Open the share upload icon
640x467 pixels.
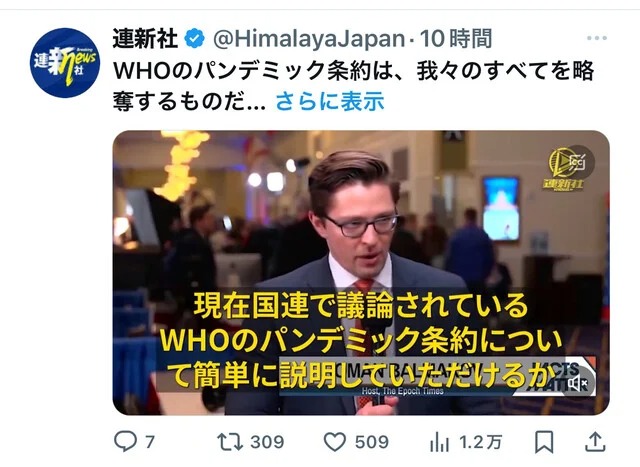595,442
